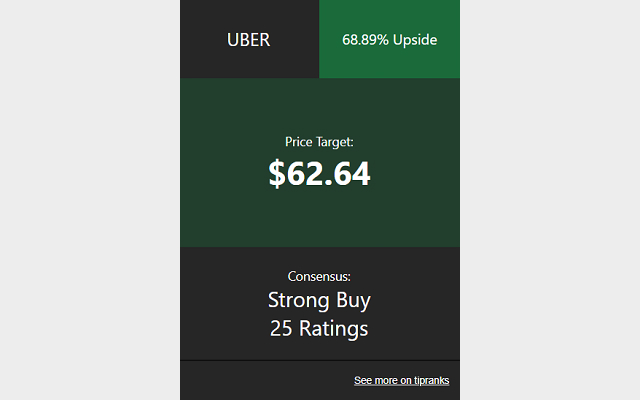This screenshot has height=400, width=640.
Task: Select the 68.89% Upside badge
Action: (389, 39)
